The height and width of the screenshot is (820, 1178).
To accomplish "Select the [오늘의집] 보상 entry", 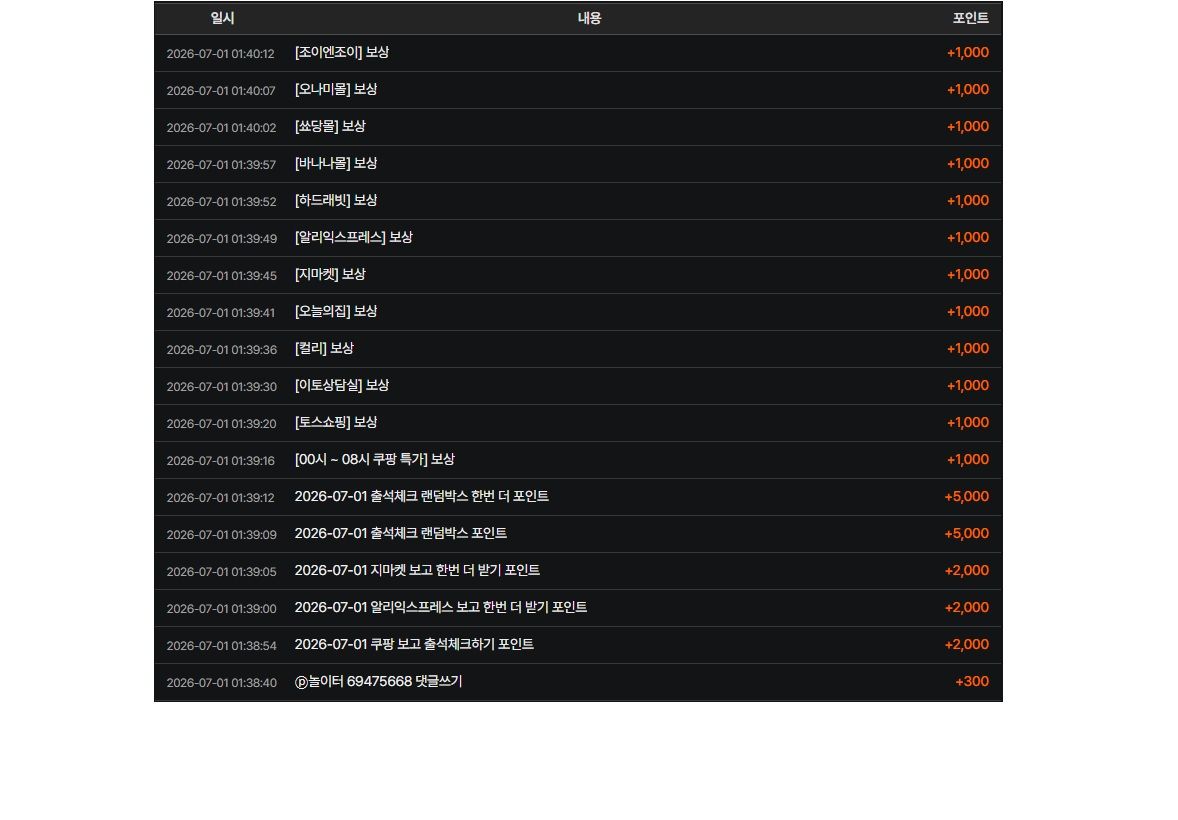I will (x=336, y=311).
